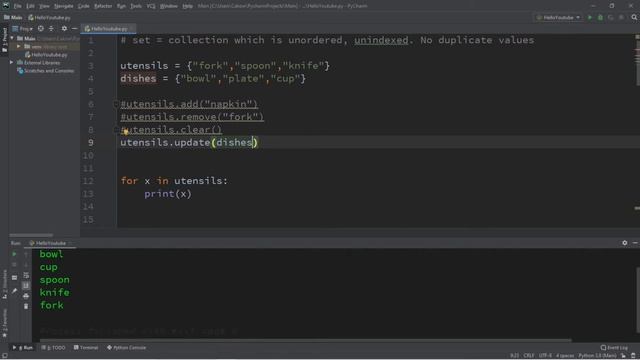Click the pin tab icon in Run panel

tap(14, 291)
